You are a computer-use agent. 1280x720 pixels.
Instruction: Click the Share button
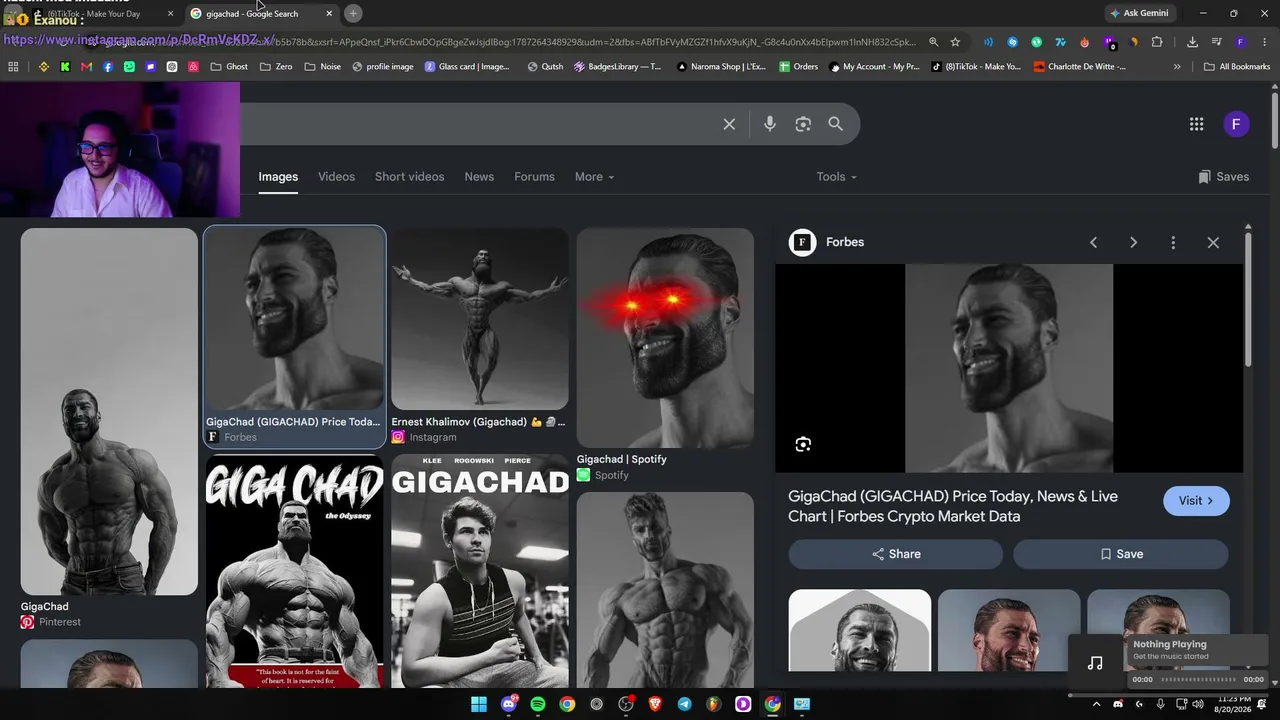895,554
